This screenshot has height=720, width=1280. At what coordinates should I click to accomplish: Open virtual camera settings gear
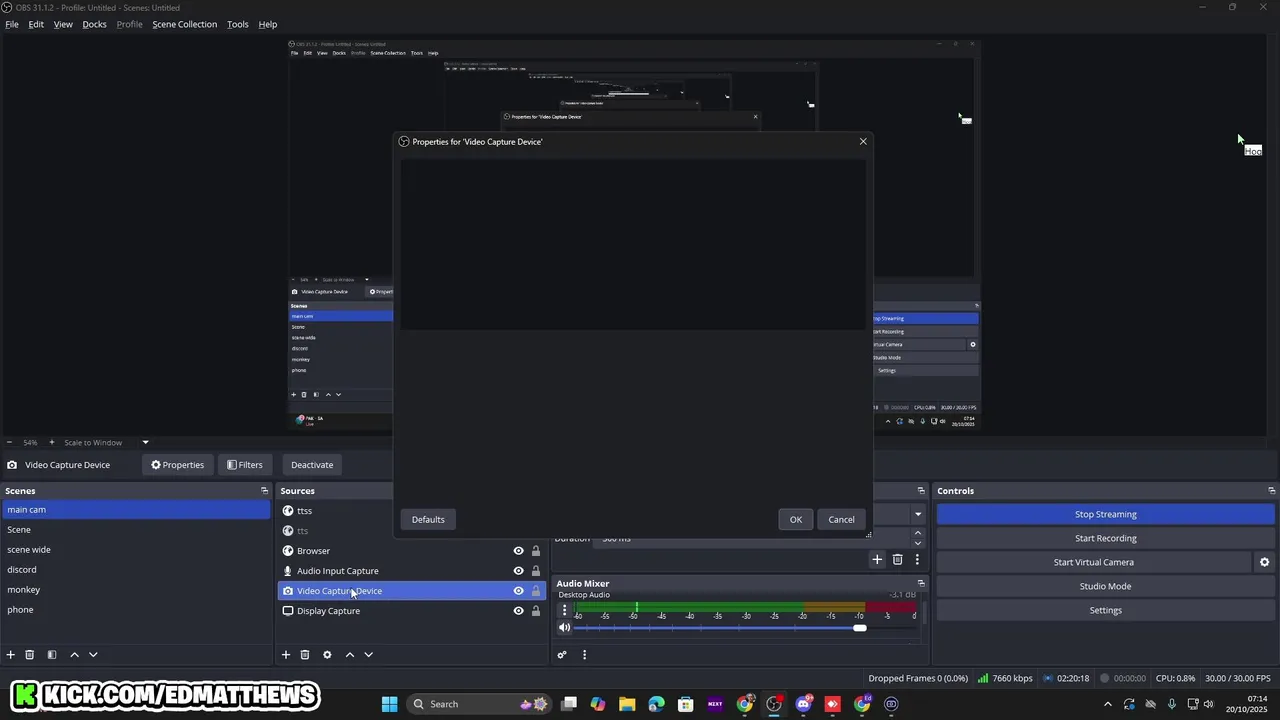pos(1264,562)
